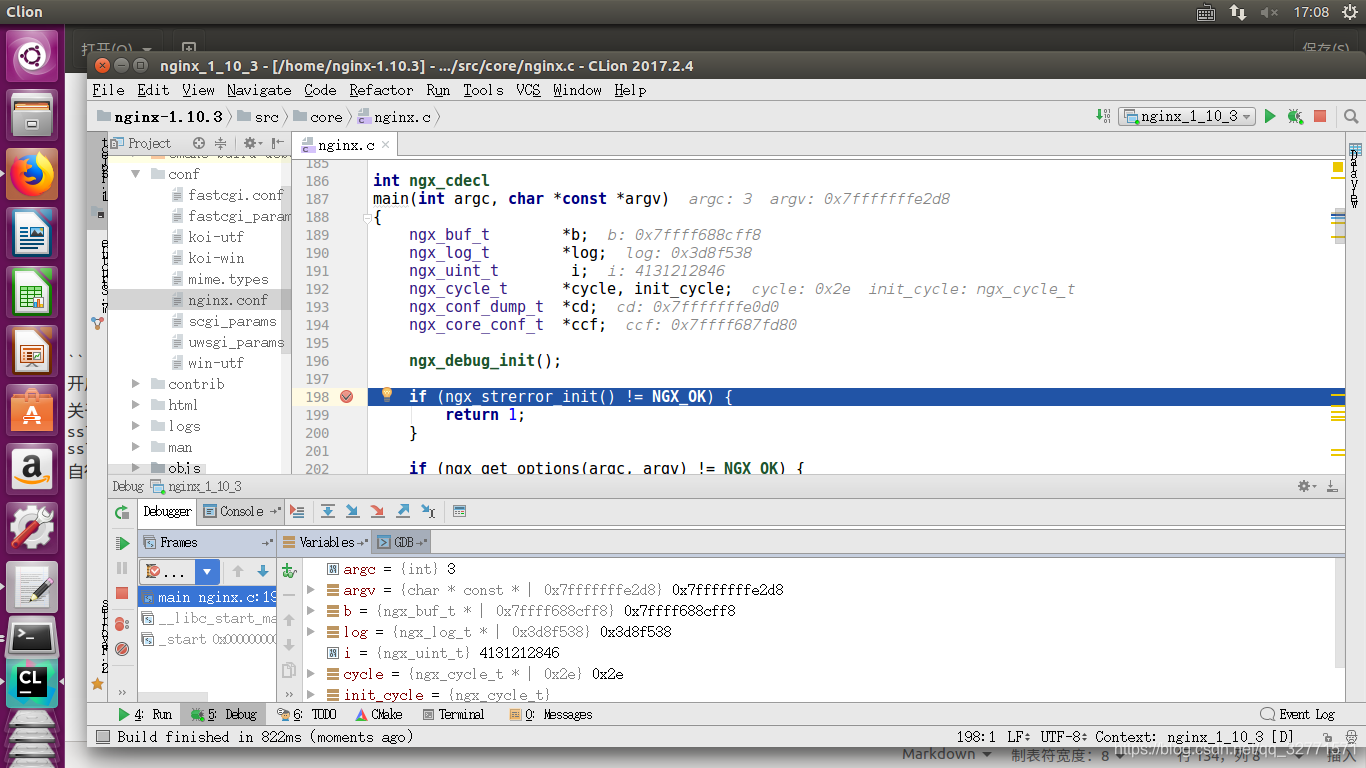The image size is (1366, 768).
Task: Click the intention lightbulb on line 198
Action: tap(387, 395)
